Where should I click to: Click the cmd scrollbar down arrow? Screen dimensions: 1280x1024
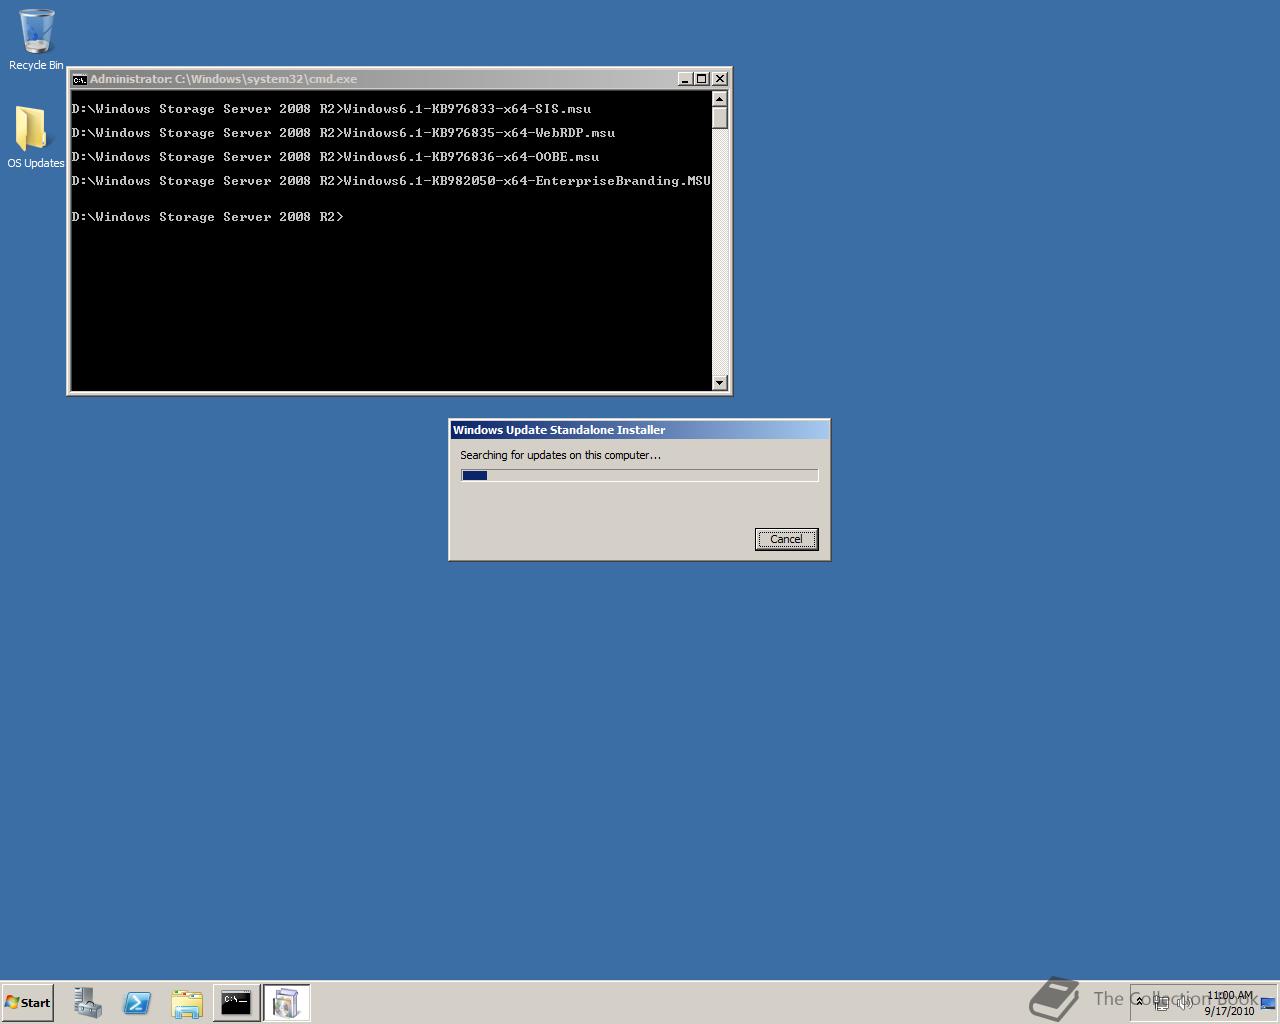[x=720, y=383]
